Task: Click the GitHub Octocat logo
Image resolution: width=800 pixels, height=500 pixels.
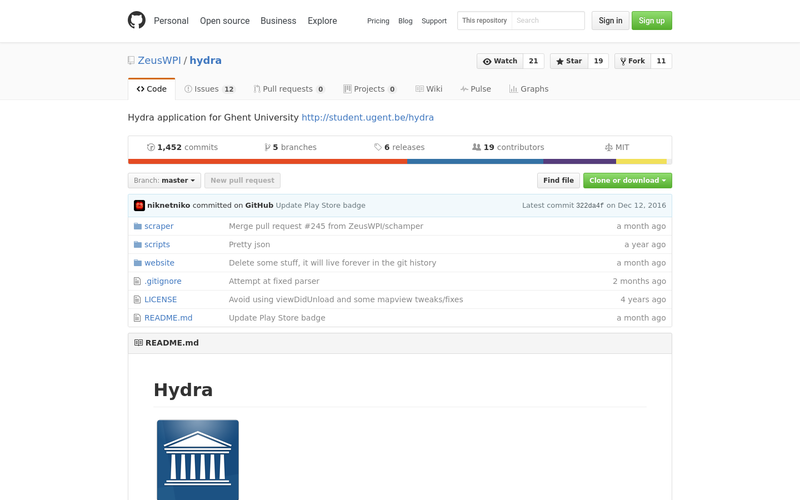Action: 137,20
